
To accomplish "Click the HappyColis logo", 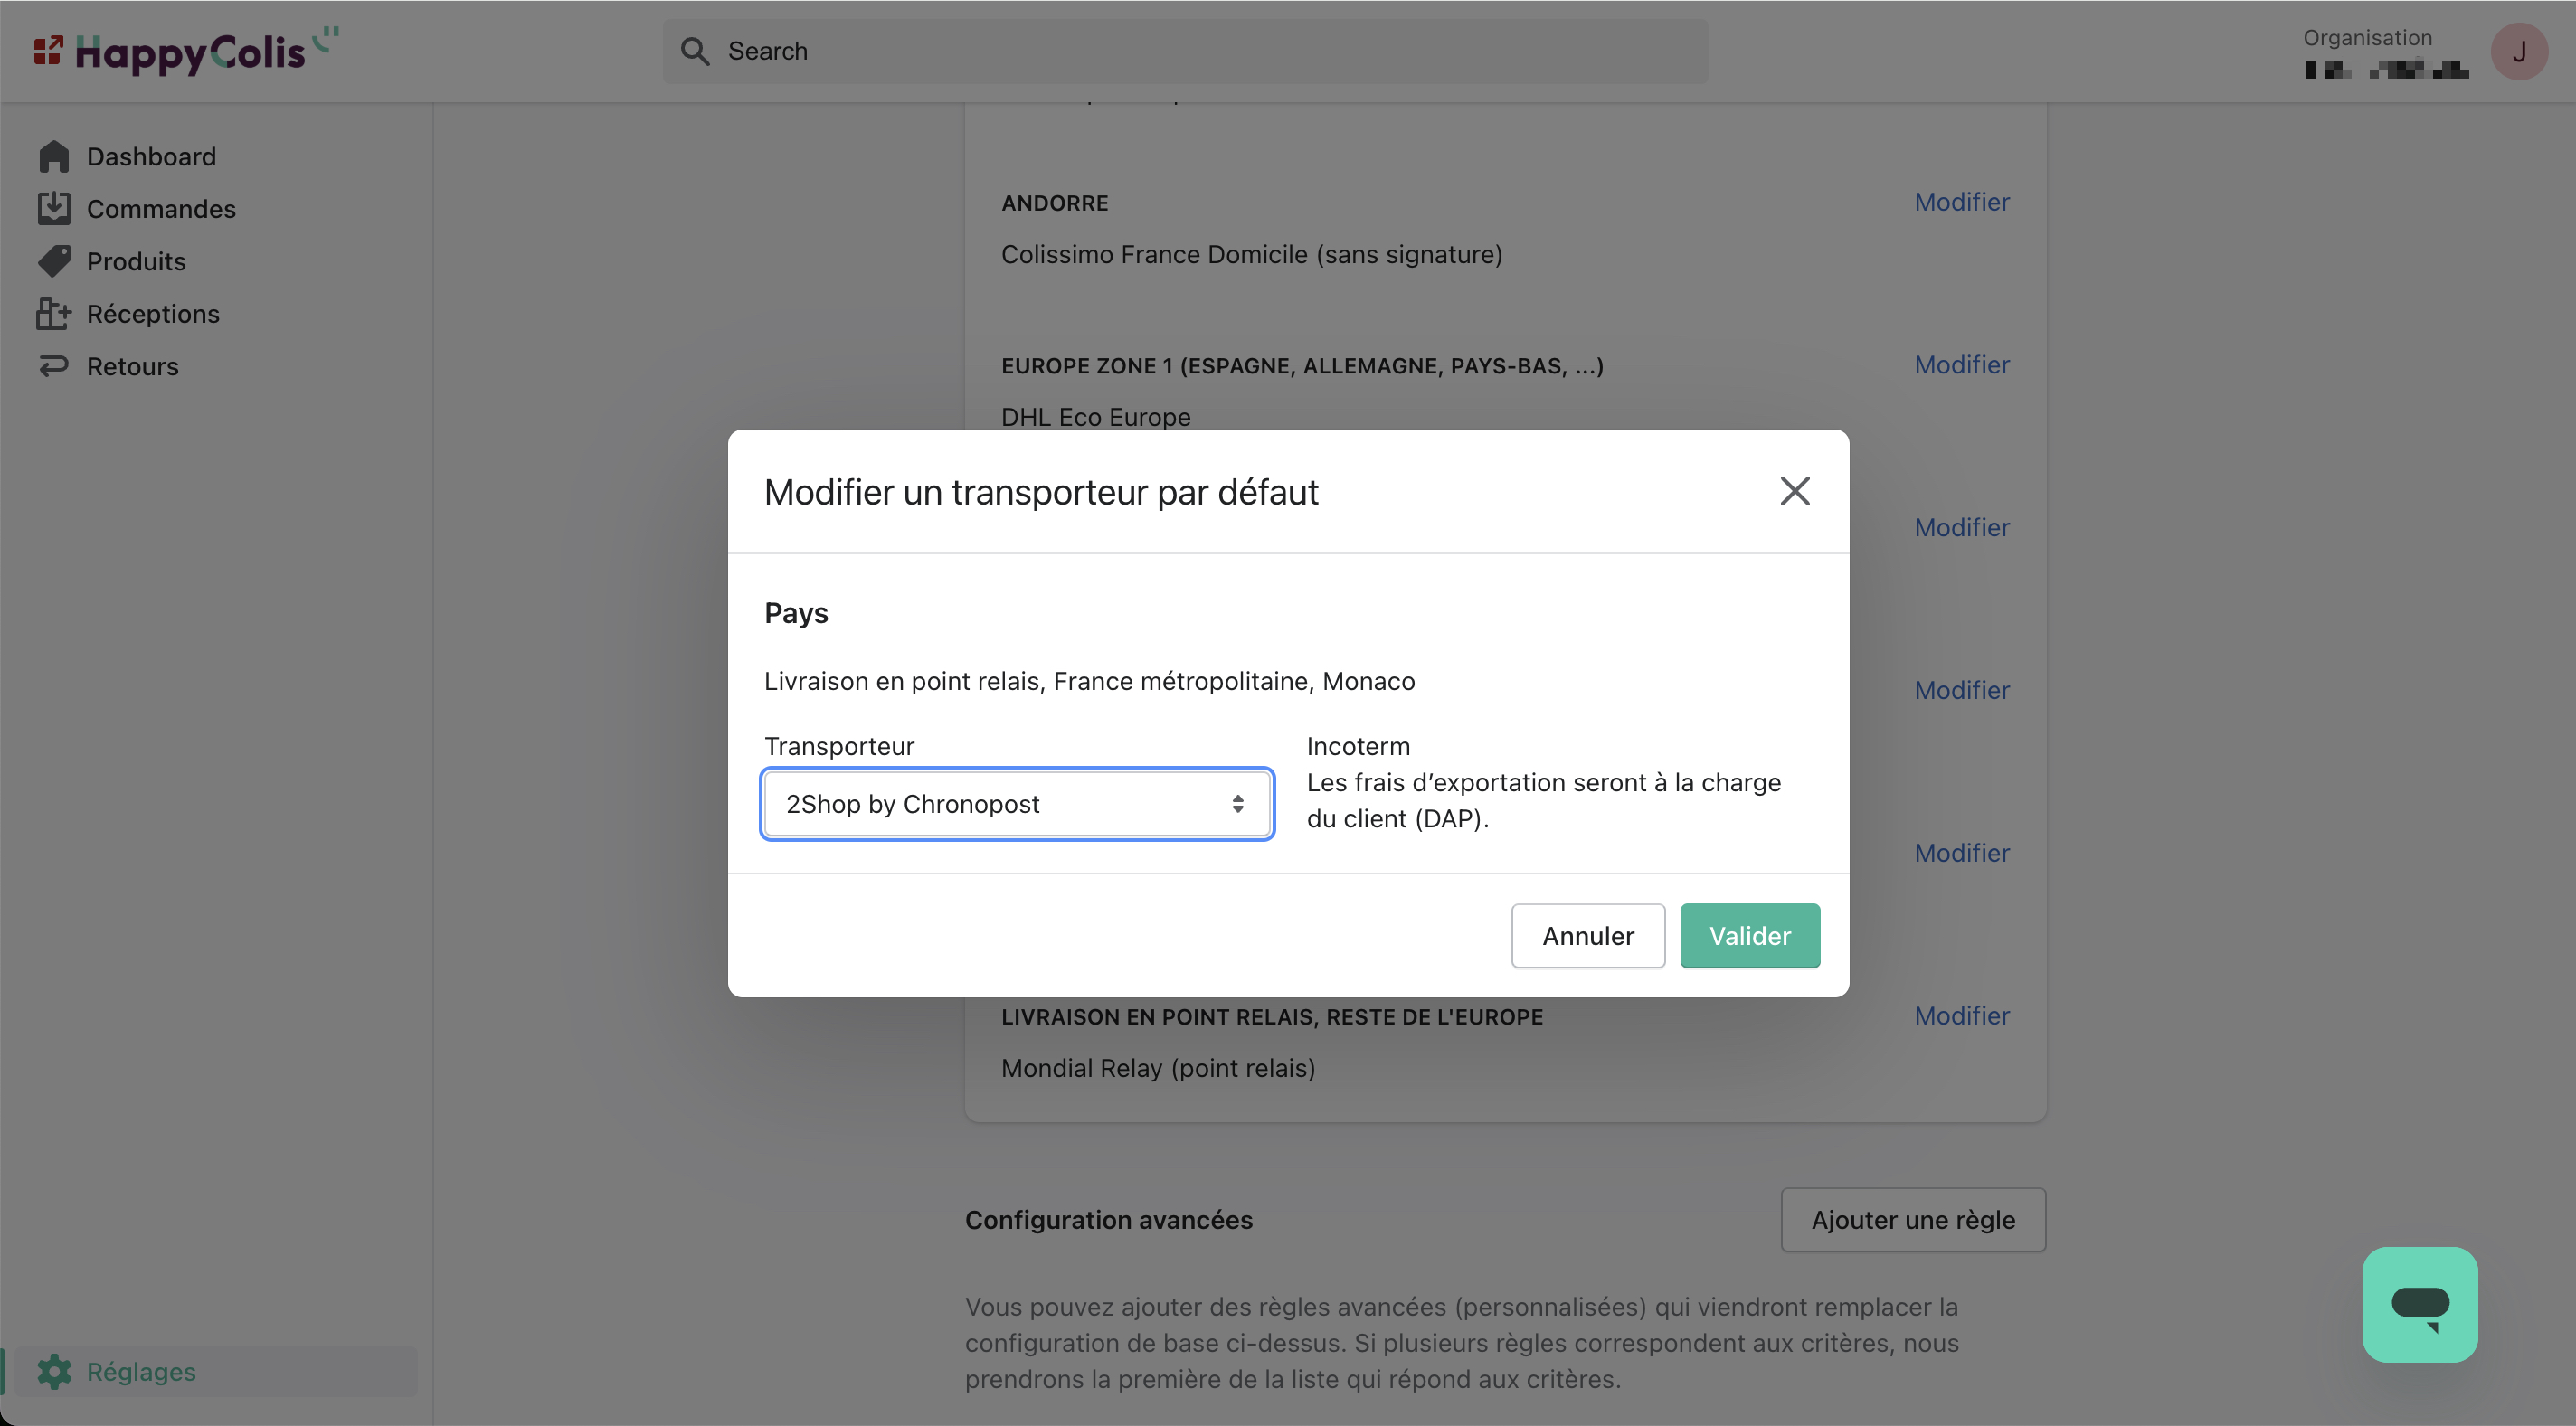I will (188, 51).
